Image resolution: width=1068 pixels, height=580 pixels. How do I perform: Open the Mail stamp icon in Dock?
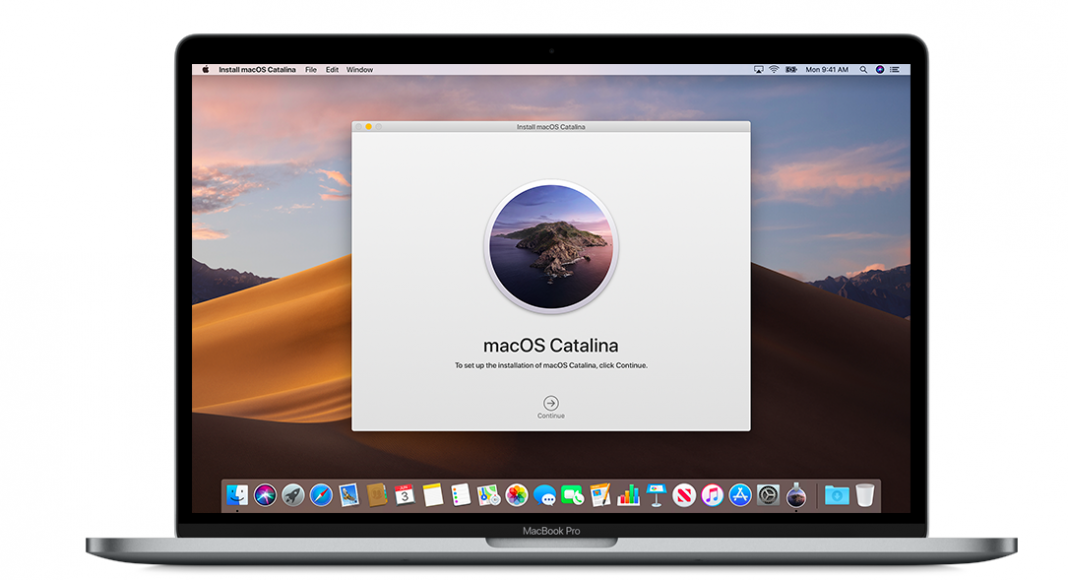tap(349, 495)
